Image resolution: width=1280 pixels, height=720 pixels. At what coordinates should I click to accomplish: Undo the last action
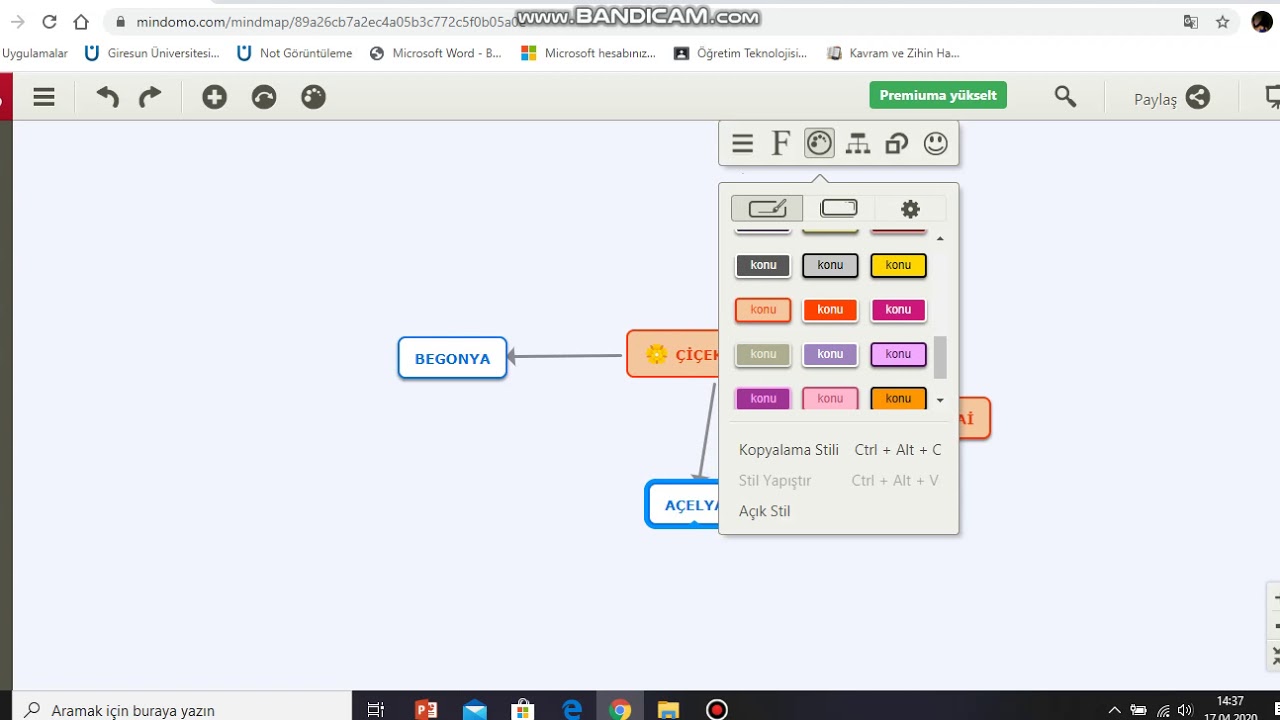(x=107, y=97)
